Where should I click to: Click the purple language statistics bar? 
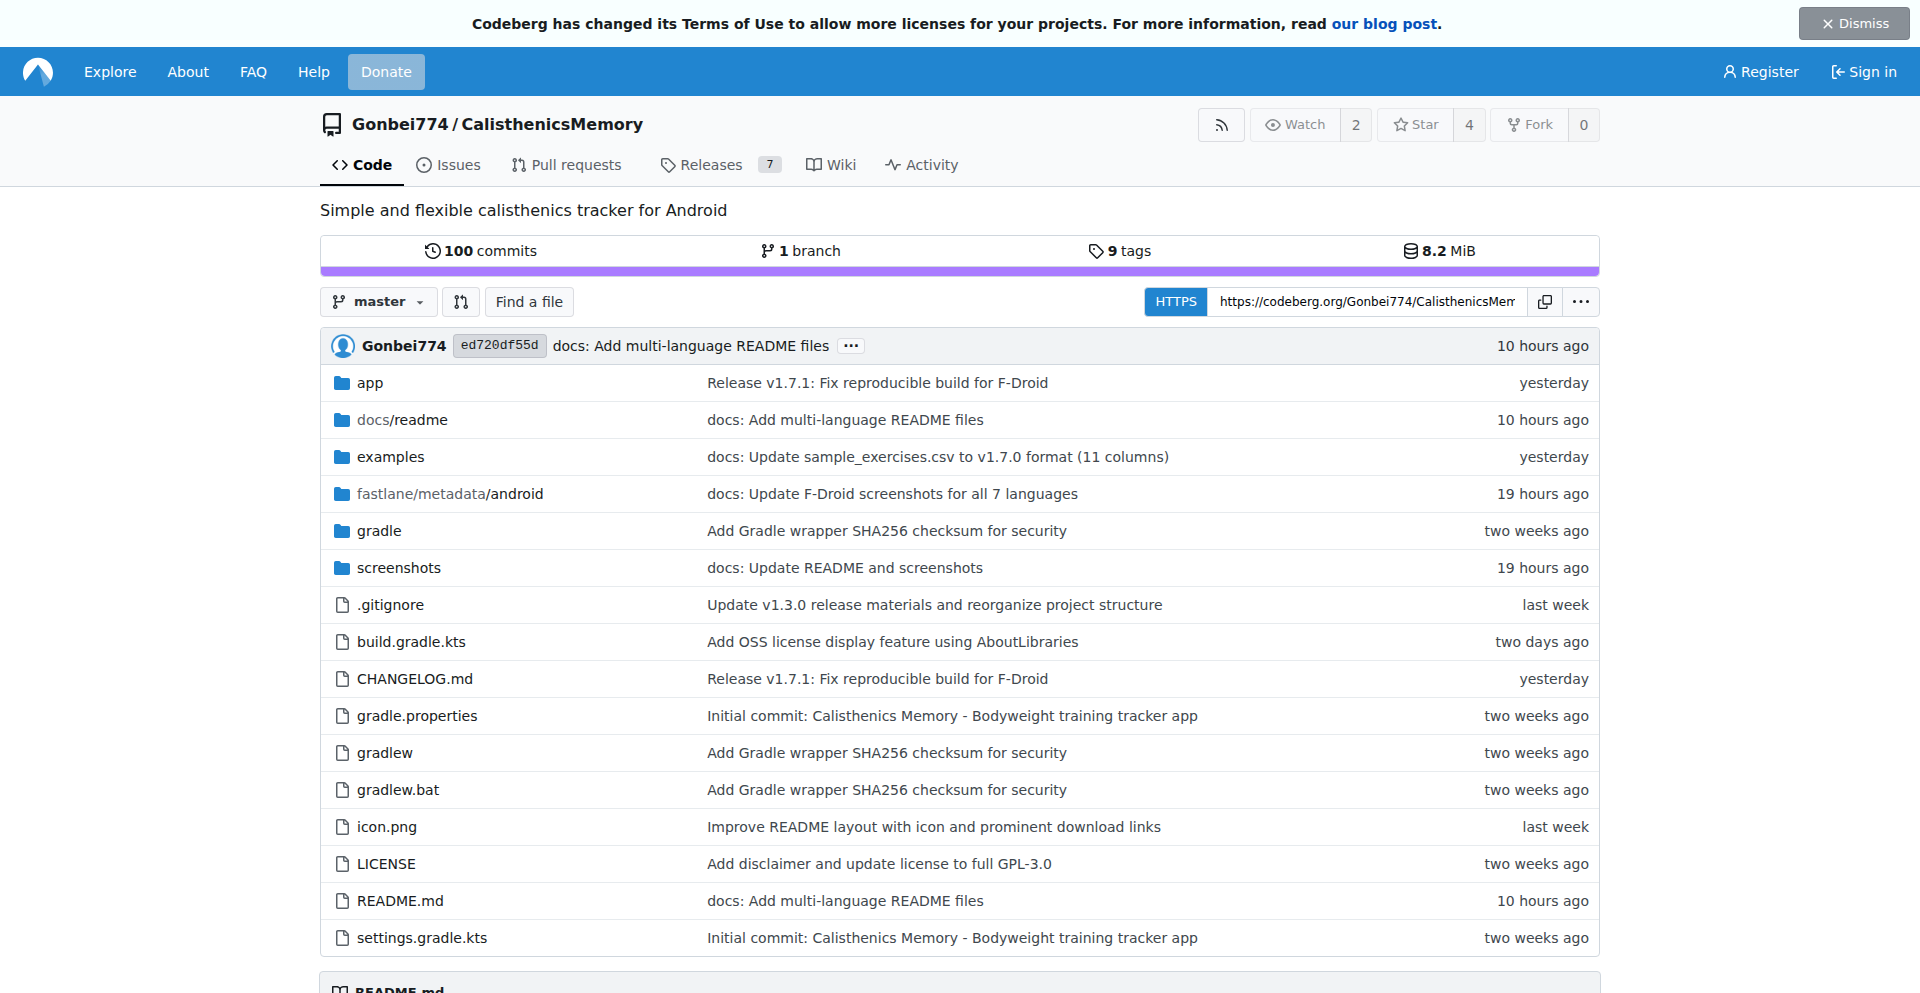click(959, 271)
